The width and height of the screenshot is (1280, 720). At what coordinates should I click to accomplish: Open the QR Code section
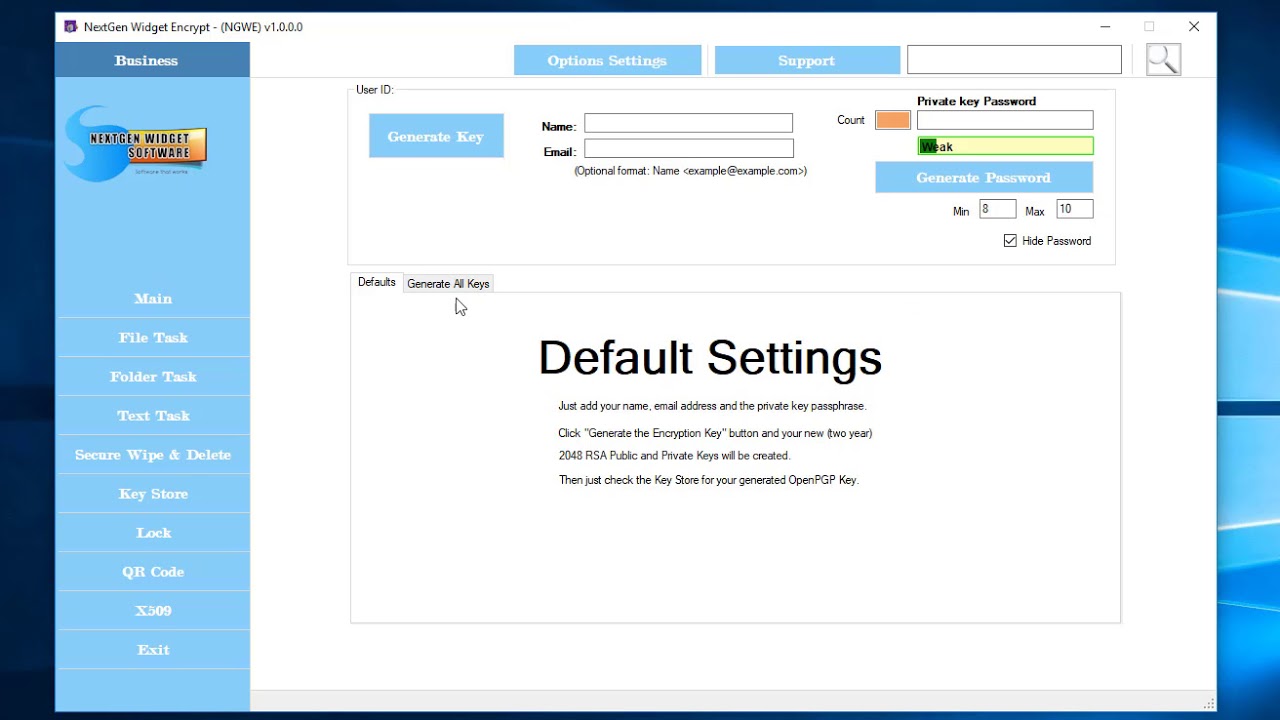pos(153,571)
